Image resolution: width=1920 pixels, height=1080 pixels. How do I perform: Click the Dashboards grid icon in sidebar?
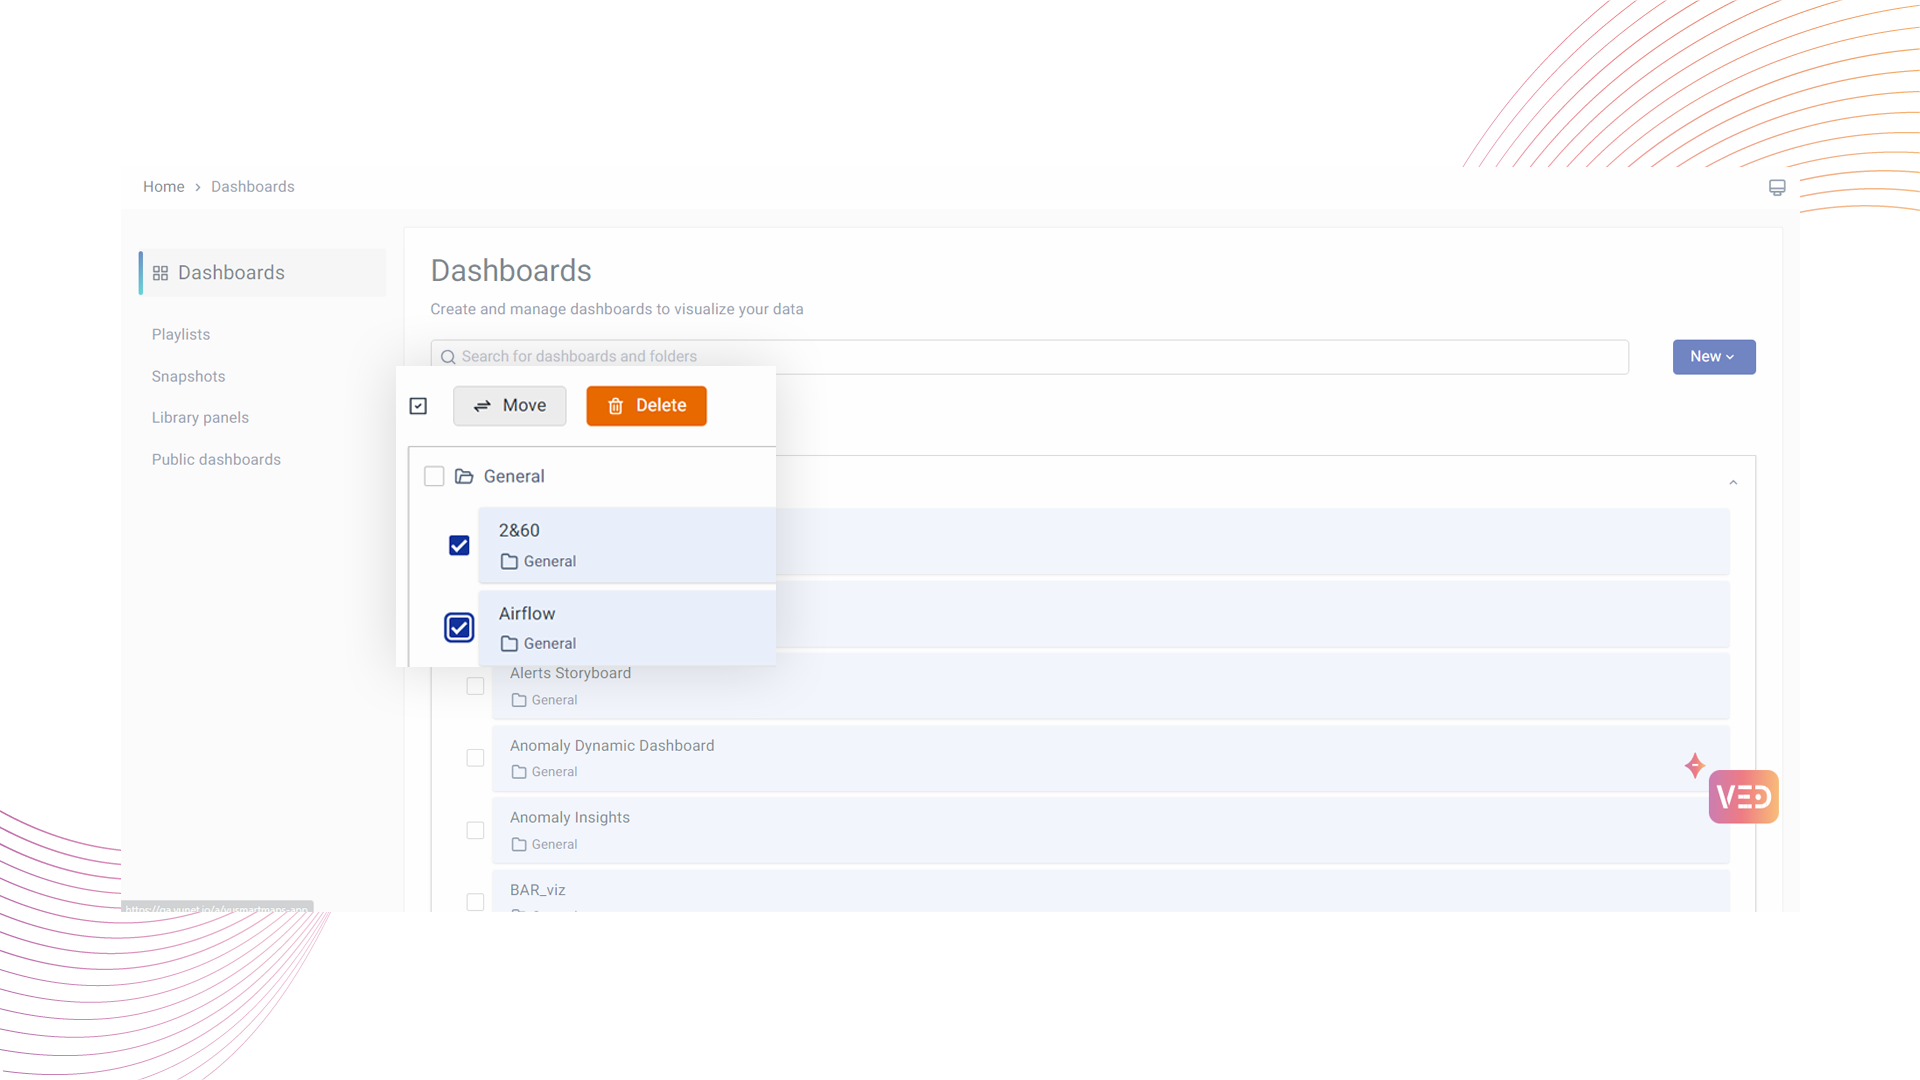pyautogui.click(x=160, y=273)
